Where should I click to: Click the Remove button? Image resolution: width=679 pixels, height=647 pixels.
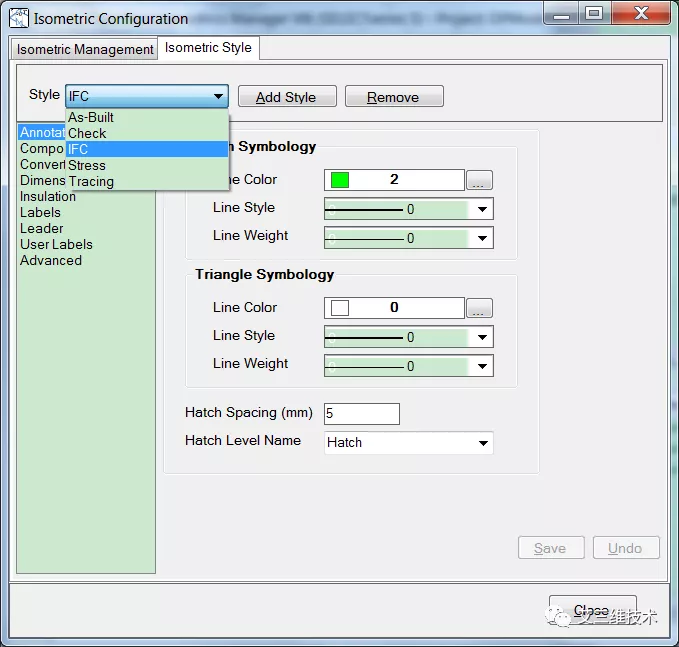393,97
